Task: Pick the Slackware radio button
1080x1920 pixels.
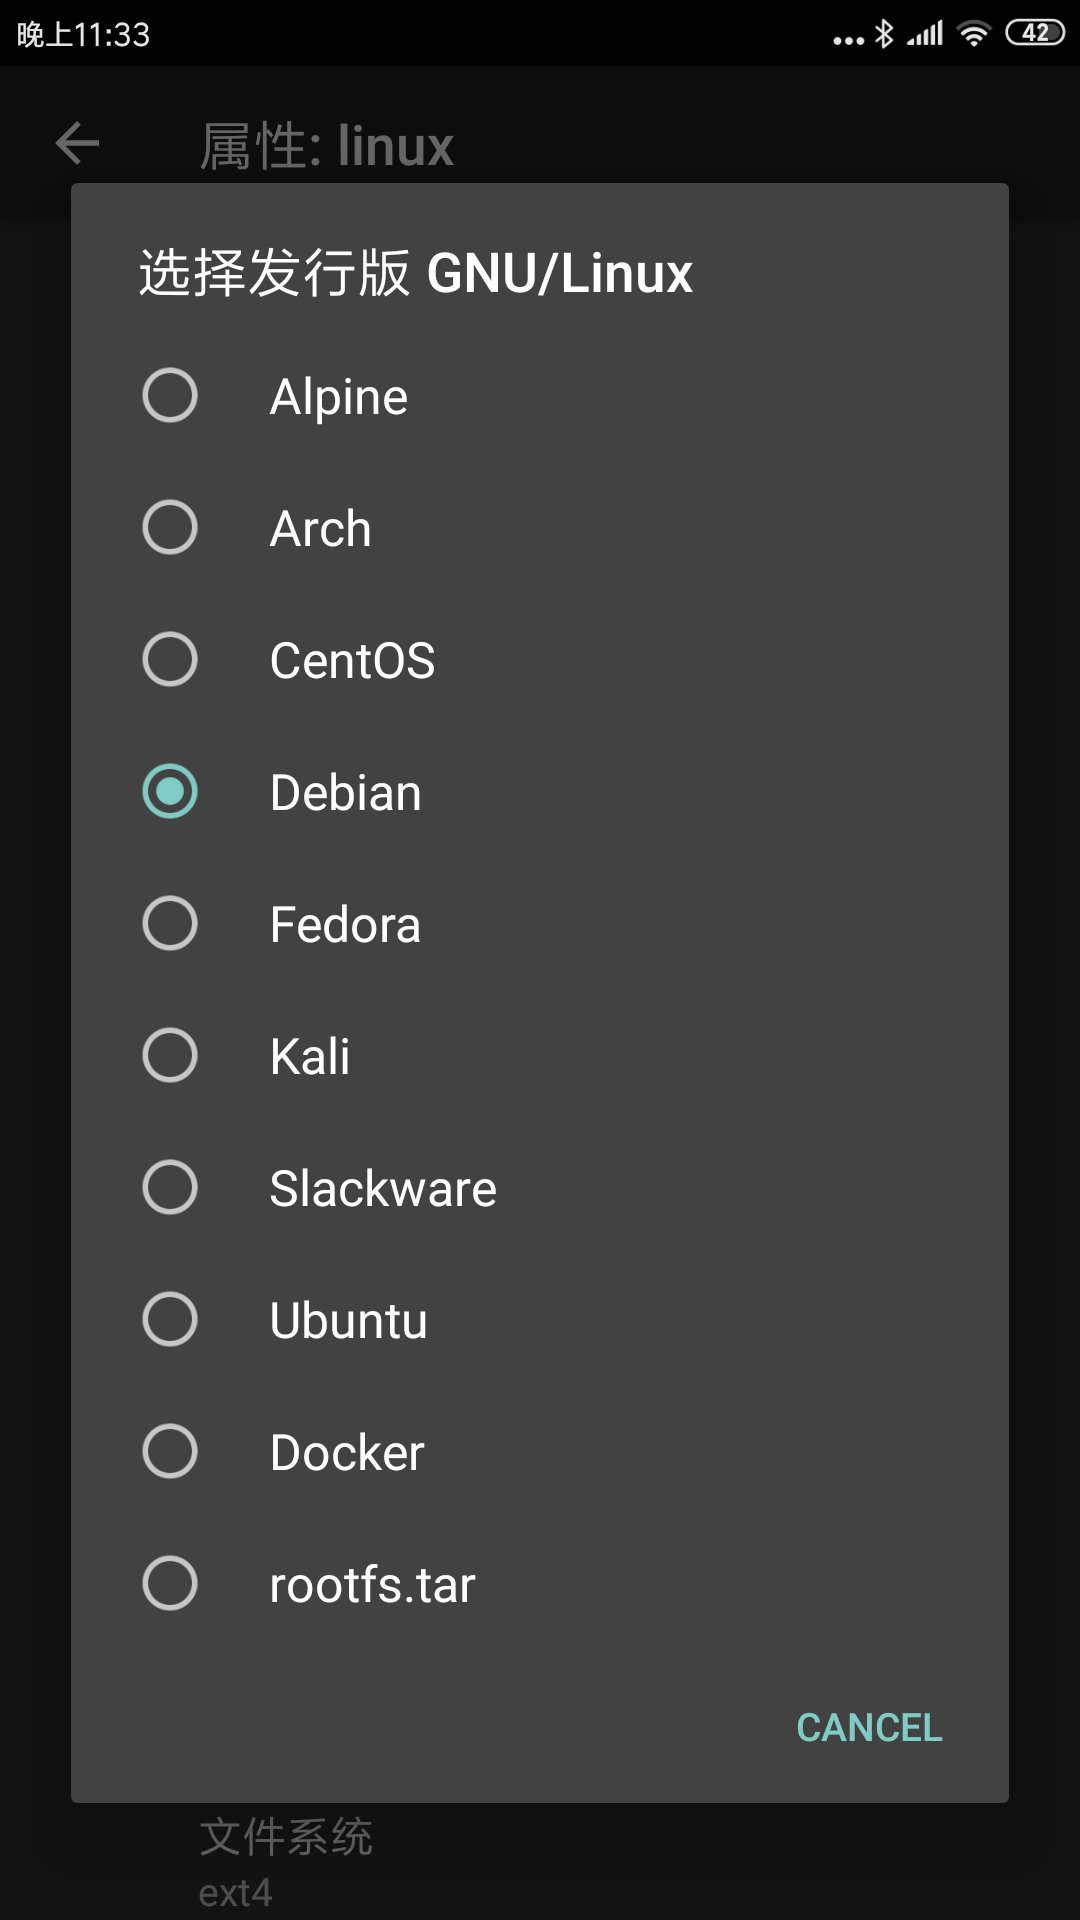Action: click(170, 1187)
